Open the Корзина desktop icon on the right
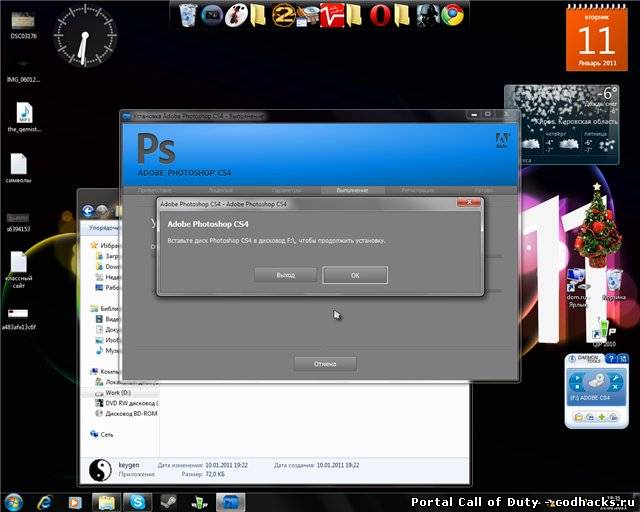The image size is (640, 512). [614, 285]
